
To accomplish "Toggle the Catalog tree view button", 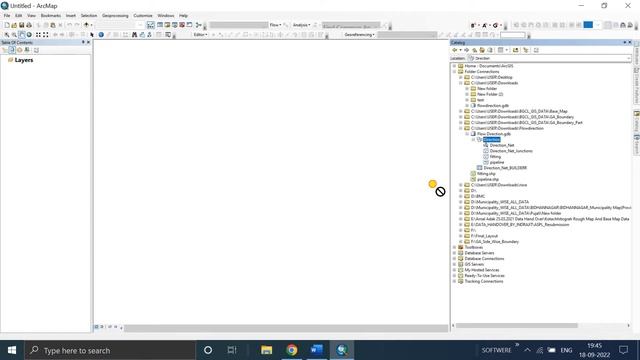I will pyautogui.click(x=526, y=50).
